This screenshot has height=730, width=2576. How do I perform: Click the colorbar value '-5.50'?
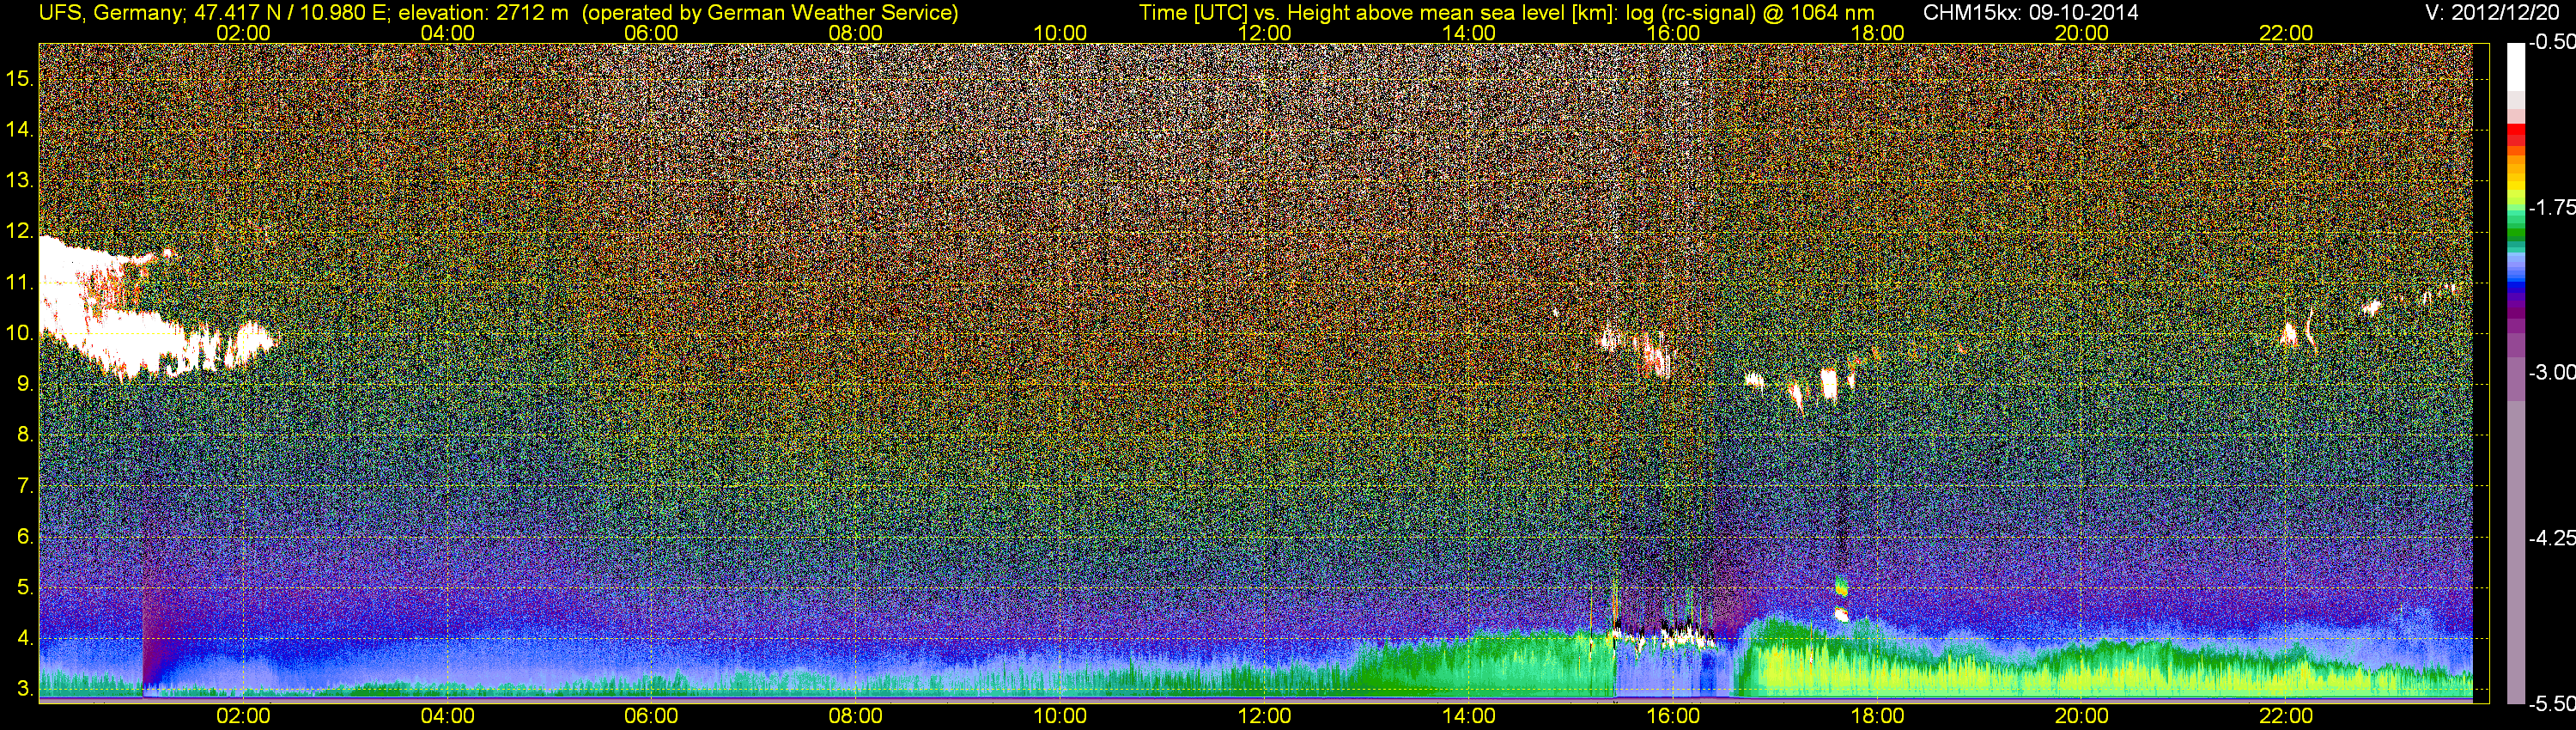coord(2551,704)
